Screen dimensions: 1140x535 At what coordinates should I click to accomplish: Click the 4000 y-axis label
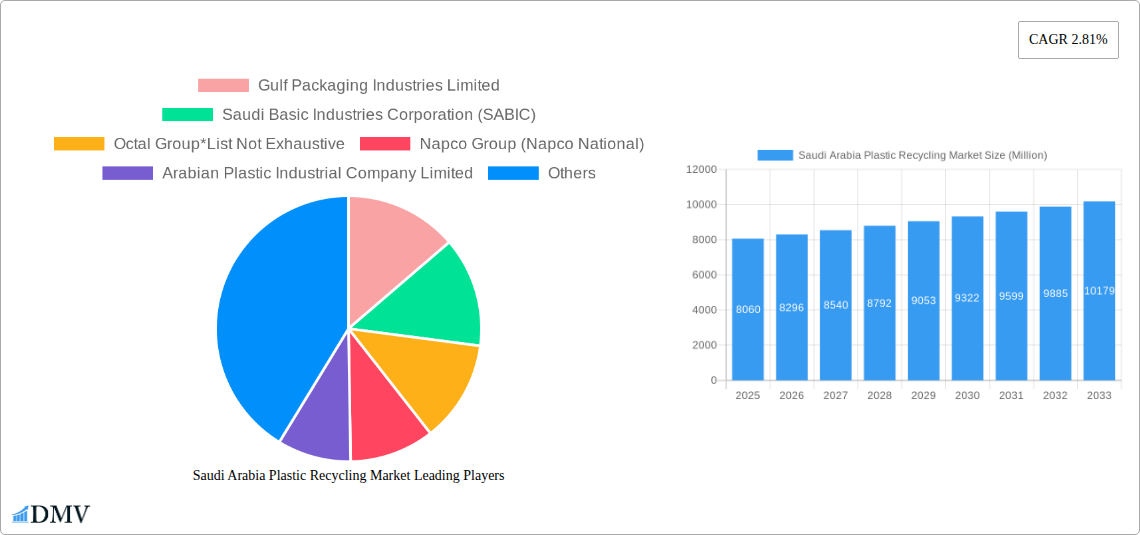pos(704,310)
